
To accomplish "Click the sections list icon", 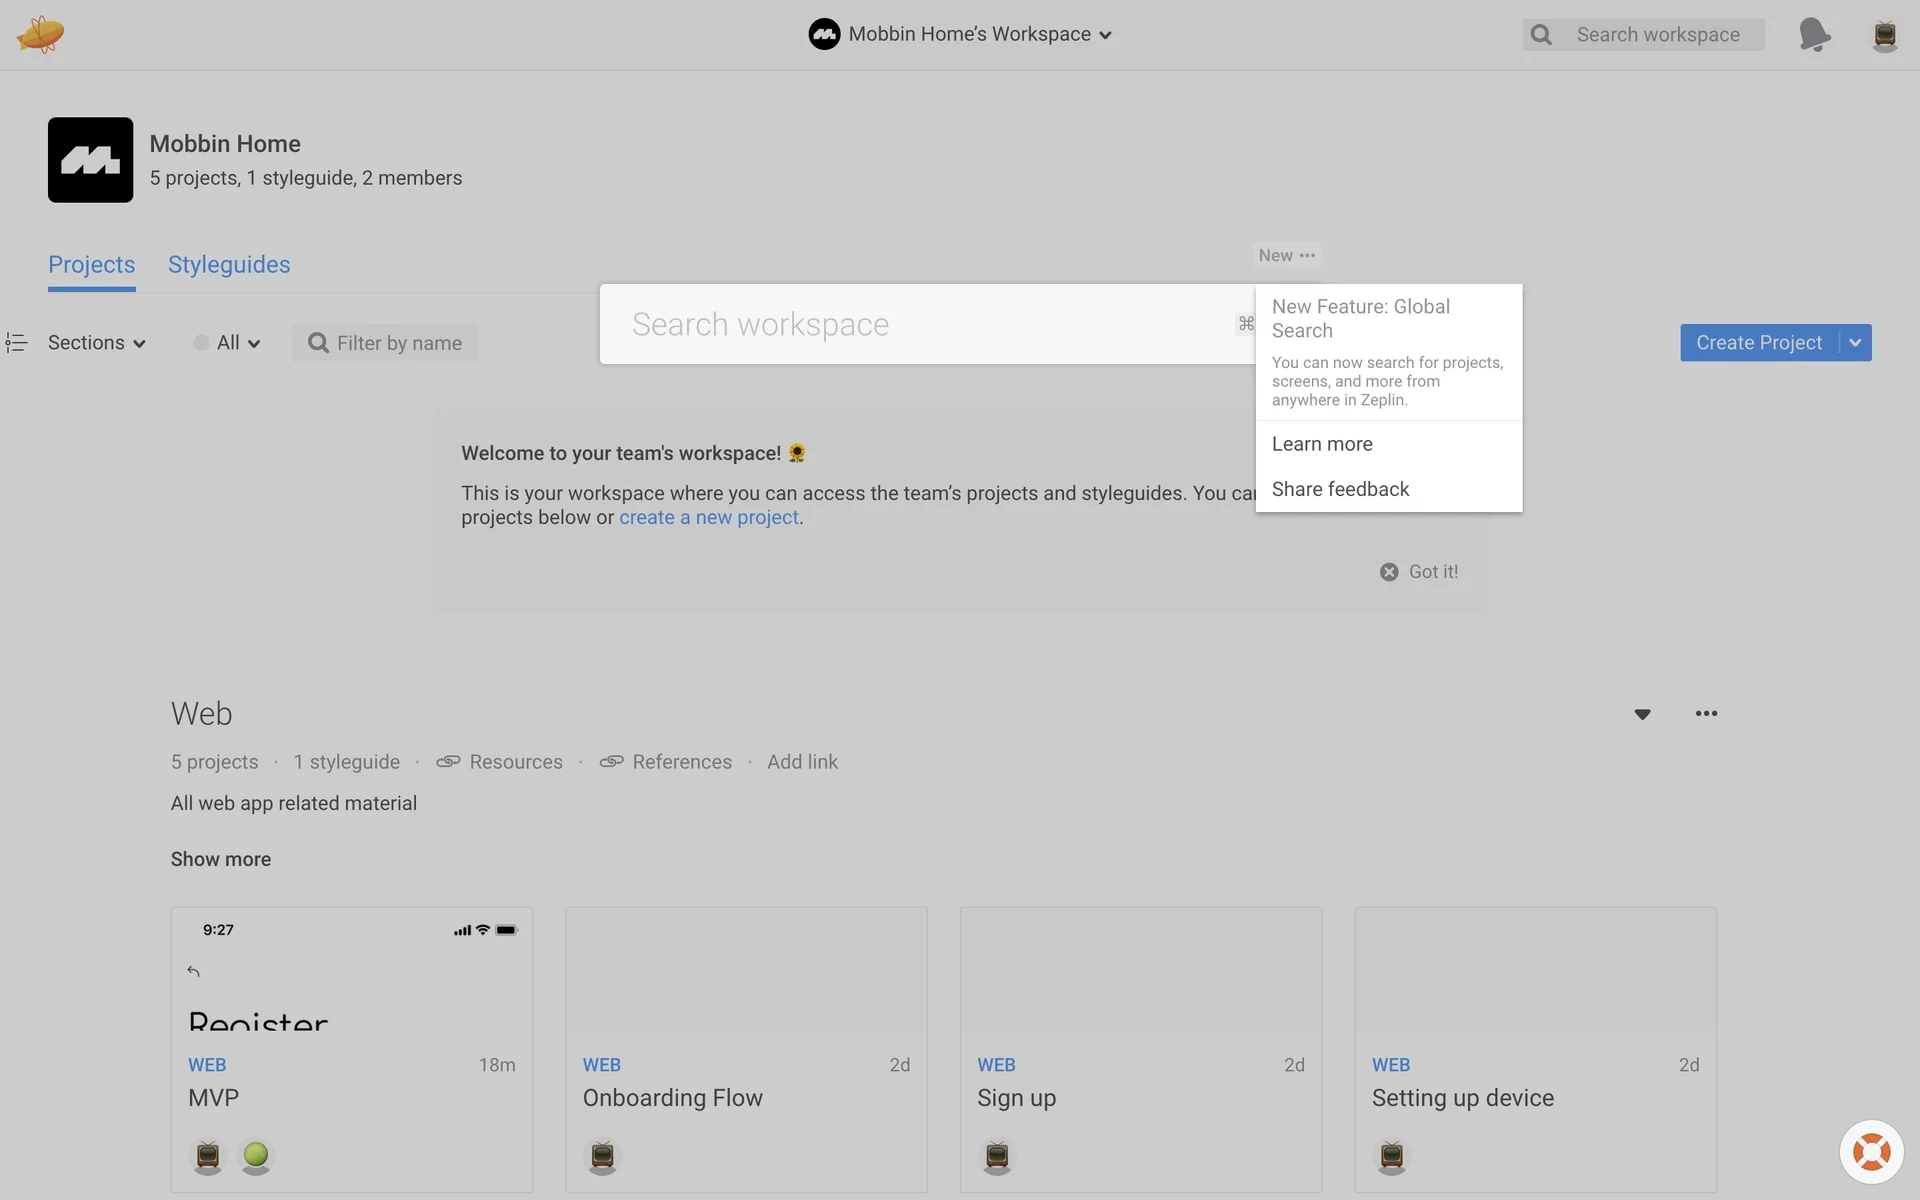I will [16, 343].
